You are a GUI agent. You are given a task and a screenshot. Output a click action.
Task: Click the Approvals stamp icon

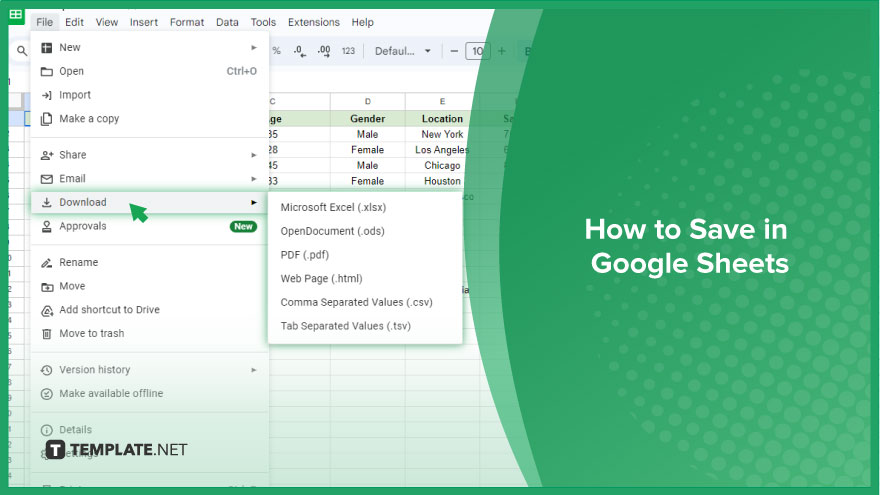pos(47,226)
